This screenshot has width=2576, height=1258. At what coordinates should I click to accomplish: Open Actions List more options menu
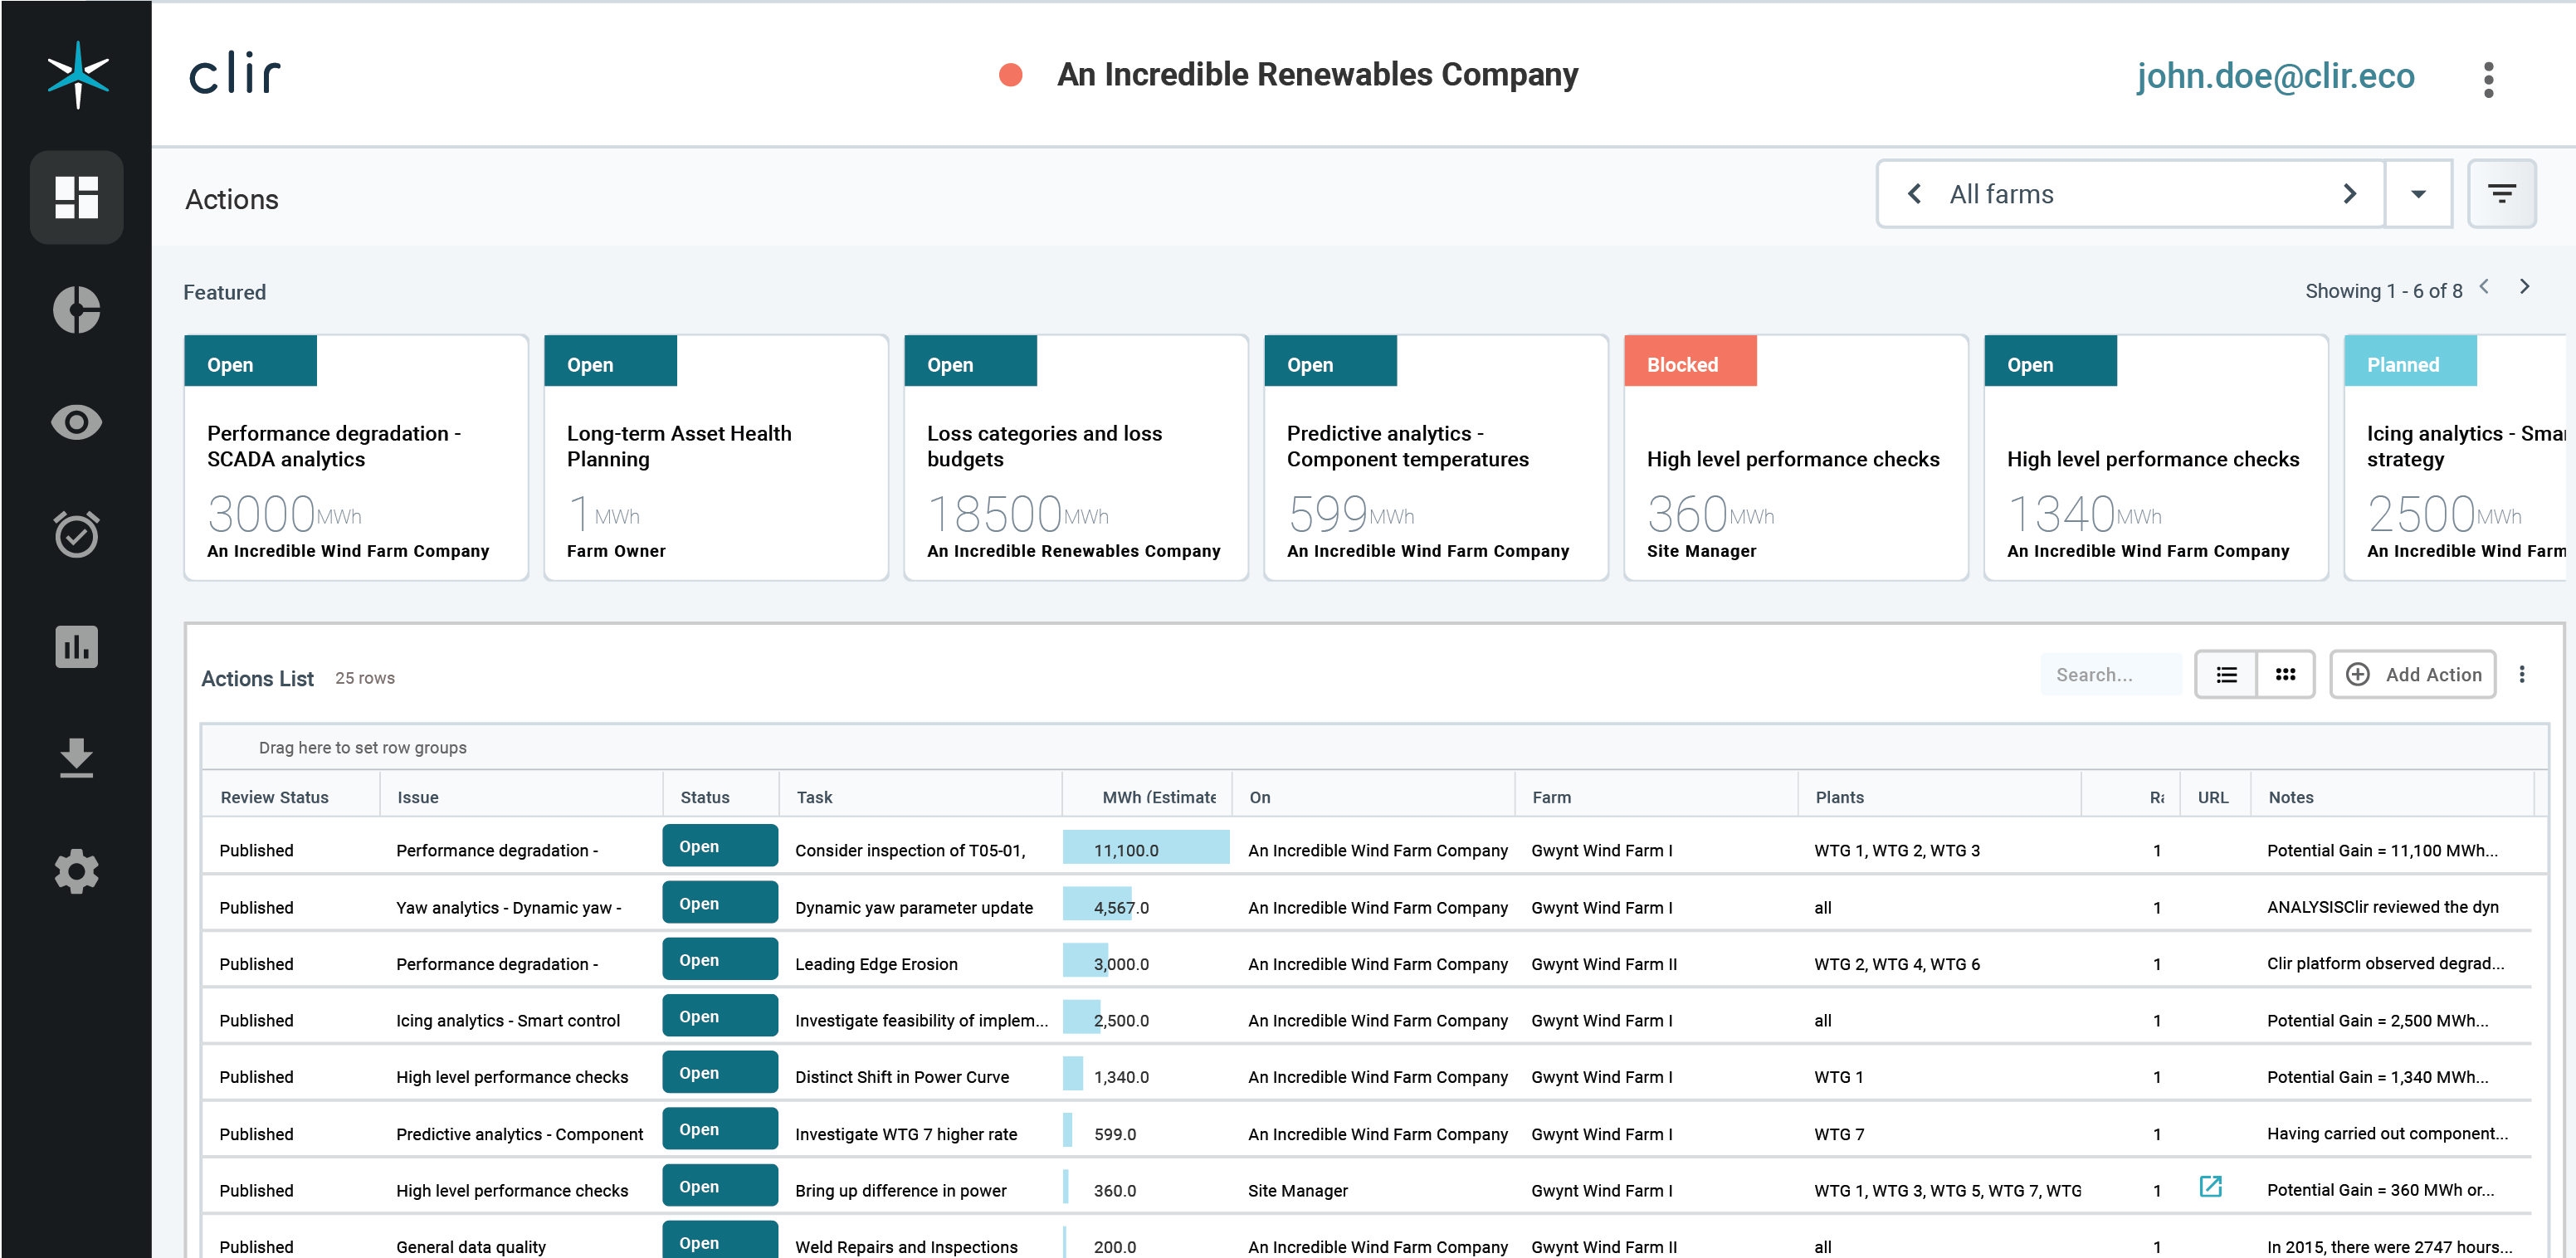pyautogui.click(x=2522, y=675)
